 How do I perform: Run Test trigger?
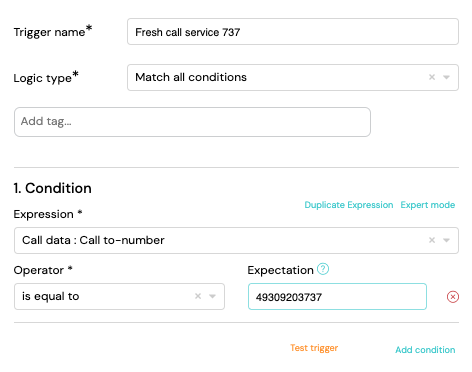pos(314,348)
